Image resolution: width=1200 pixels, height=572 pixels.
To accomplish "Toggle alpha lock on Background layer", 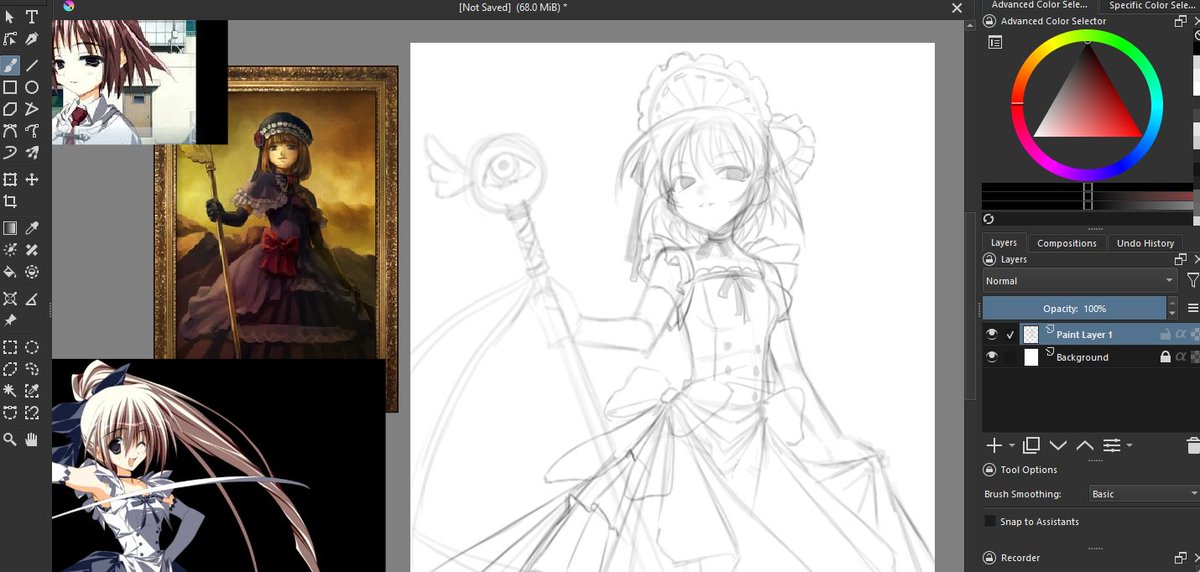I will 1180,357.
